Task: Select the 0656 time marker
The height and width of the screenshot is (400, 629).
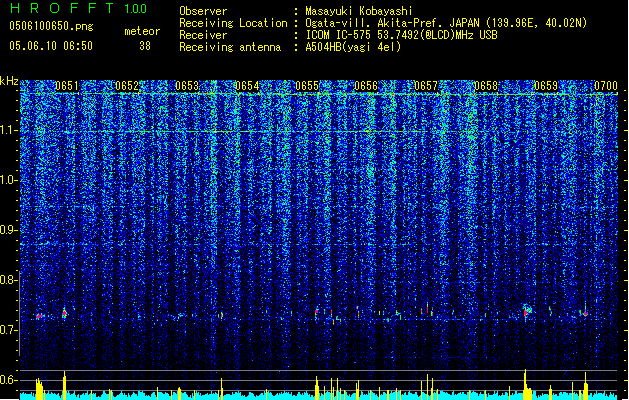Action: tap(366, 86)
